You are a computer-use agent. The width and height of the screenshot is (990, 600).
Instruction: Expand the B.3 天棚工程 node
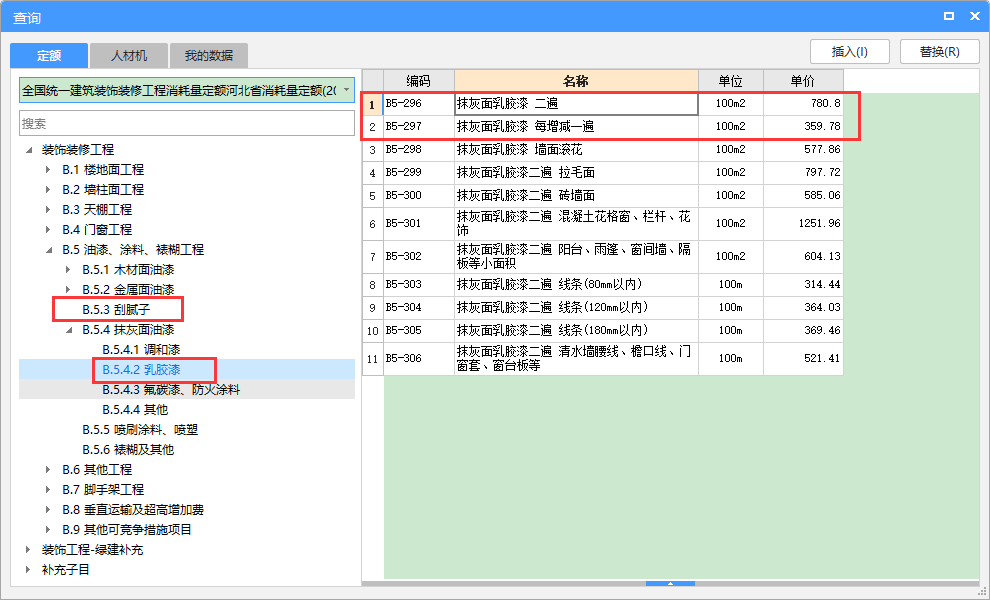point(49,210)
